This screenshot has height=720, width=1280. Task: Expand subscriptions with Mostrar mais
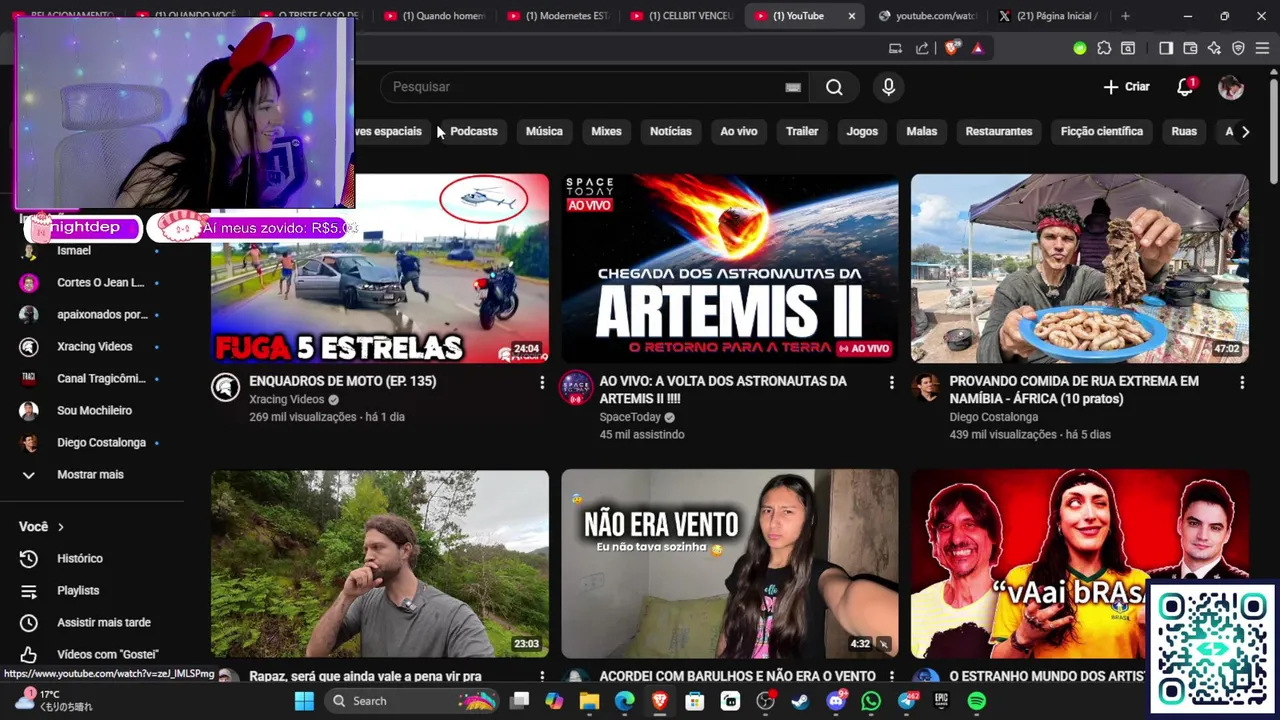[x=90, y=474]
